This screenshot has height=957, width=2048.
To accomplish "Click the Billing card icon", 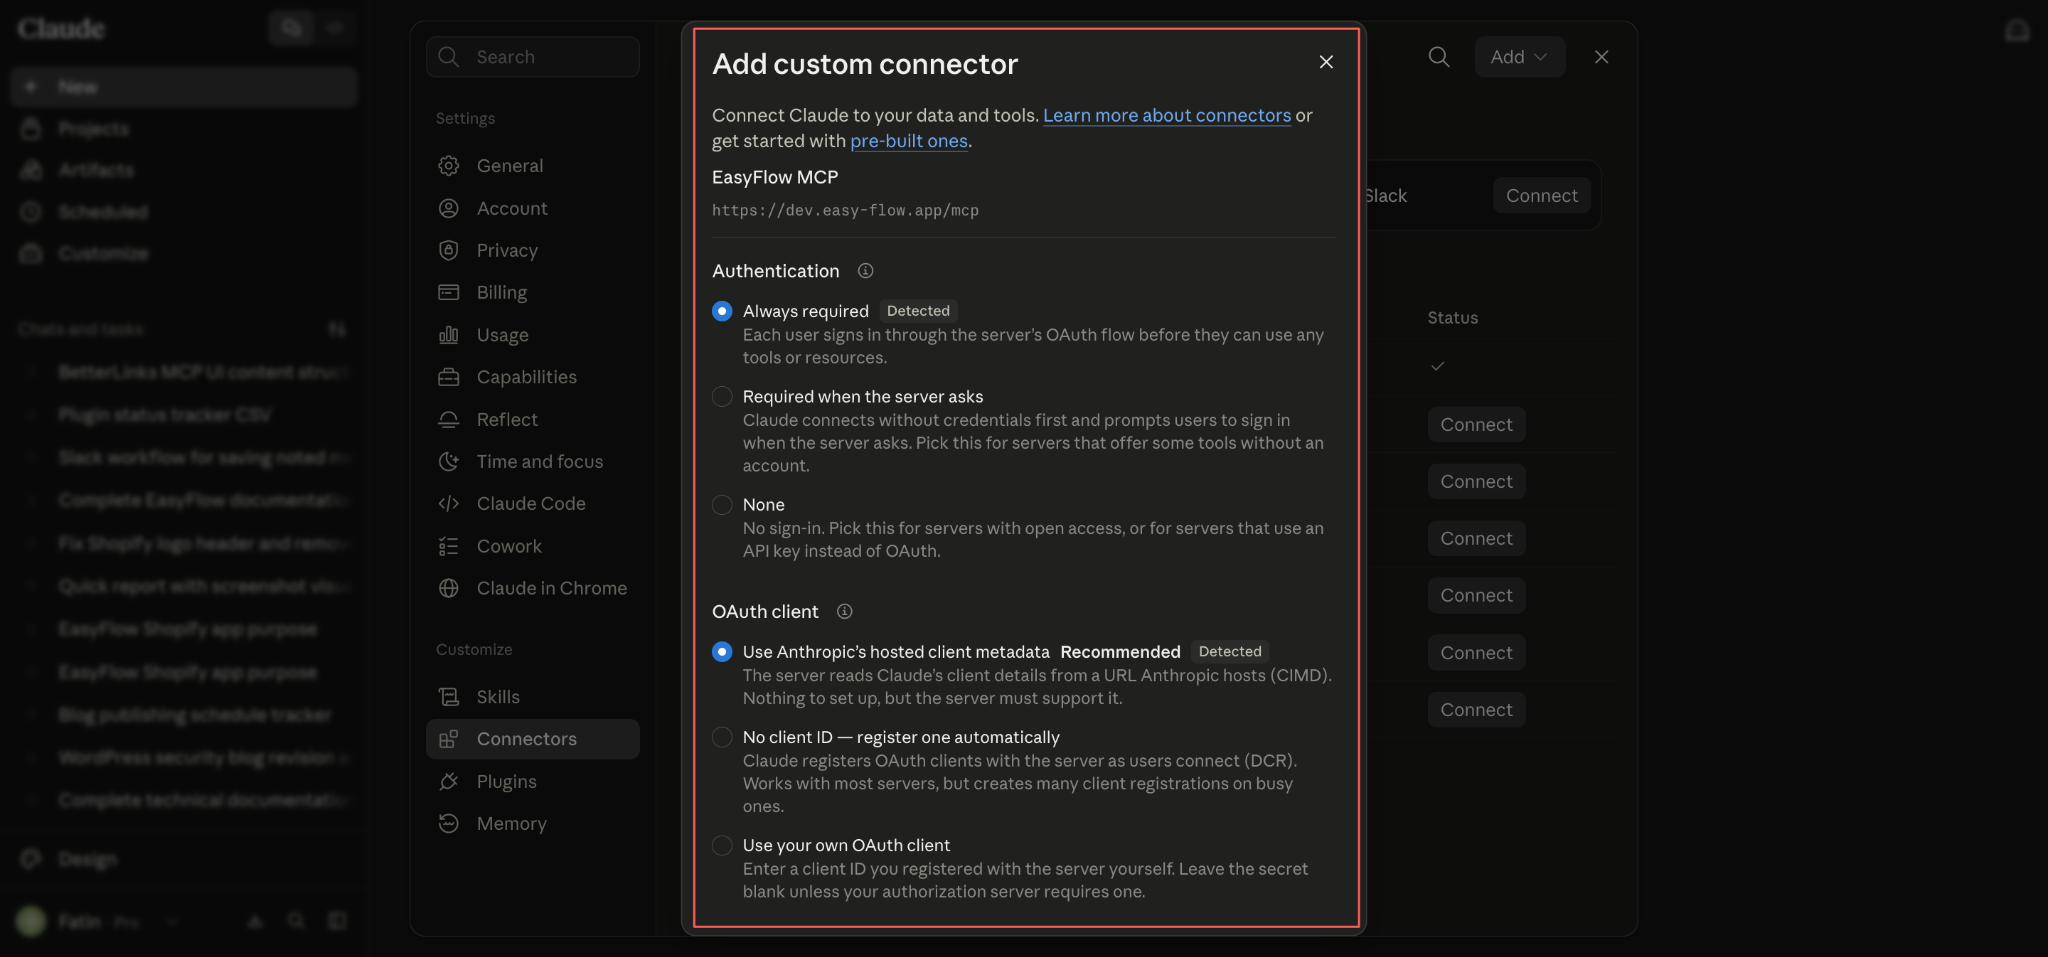I will click(x=449, y=292).
